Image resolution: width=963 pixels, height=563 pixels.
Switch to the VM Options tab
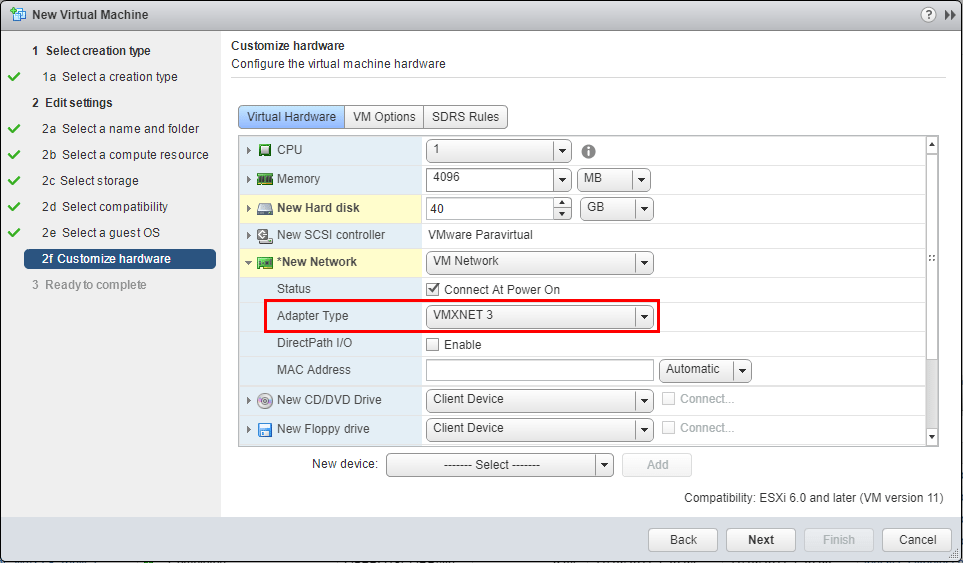point(384,117)
